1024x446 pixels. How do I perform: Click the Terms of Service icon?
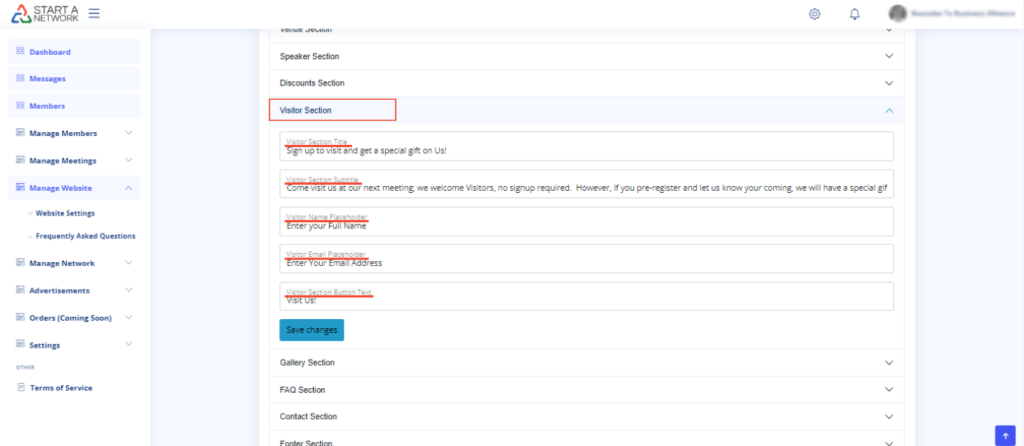[x=20, y=387]
